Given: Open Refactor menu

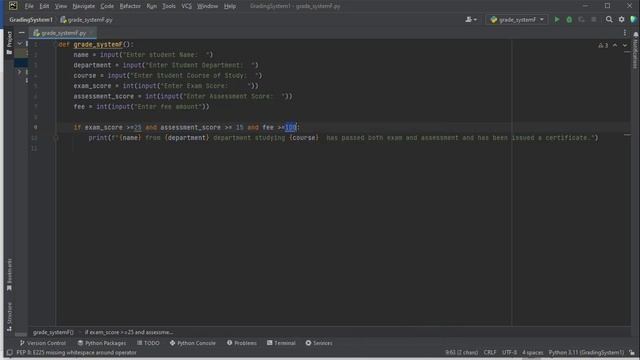Looking at the screenshot, I should tap(130, 6).
